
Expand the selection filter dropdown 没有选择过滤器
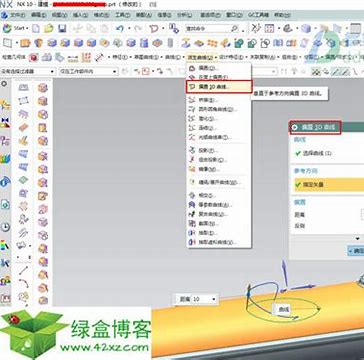(x=28, y=71)
